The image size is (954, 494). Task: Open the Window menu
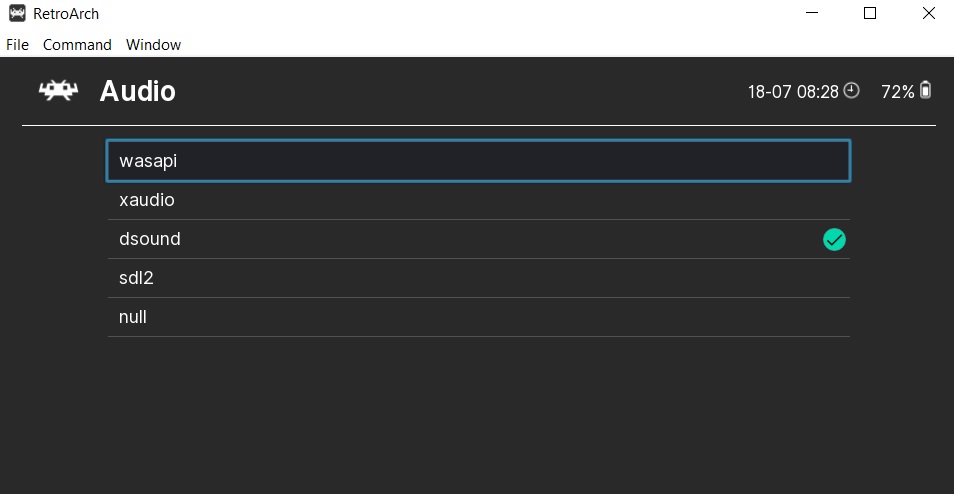[153, 44]
